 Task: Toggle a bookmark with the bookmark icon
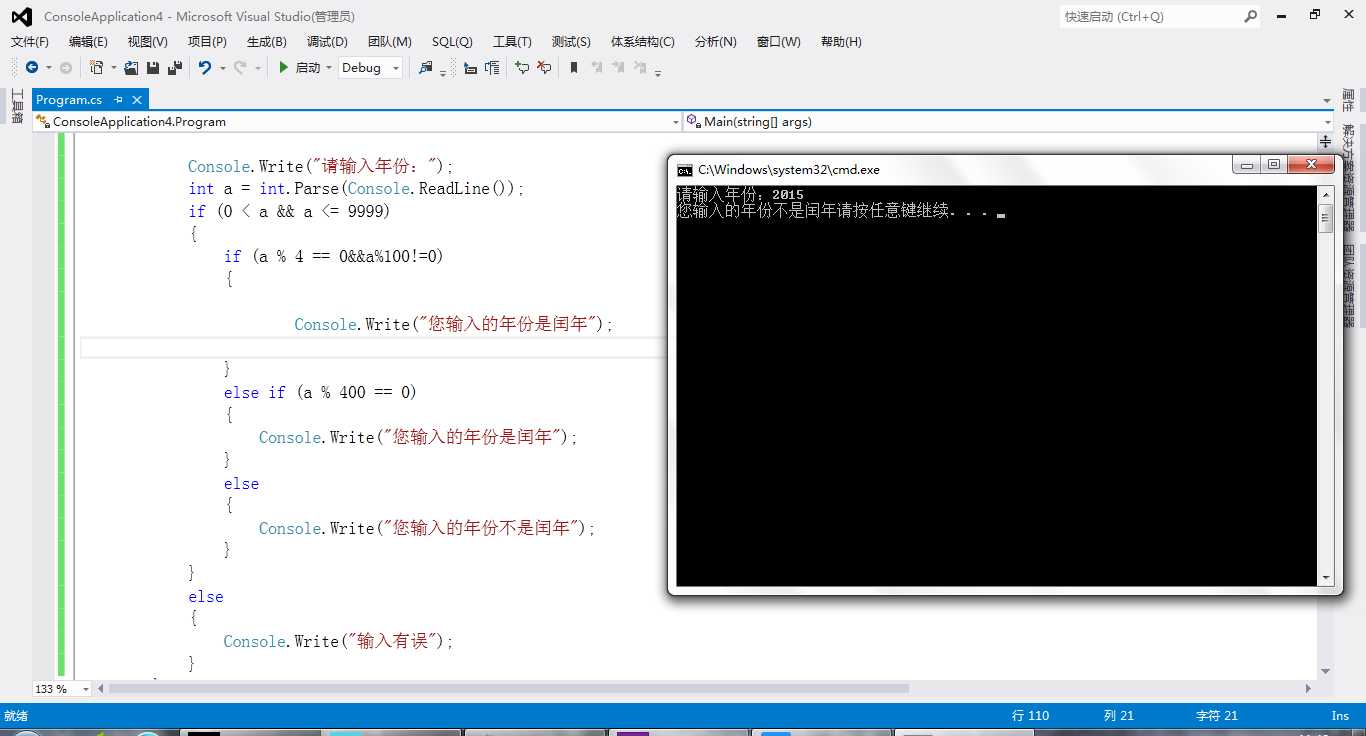point(574,68)
